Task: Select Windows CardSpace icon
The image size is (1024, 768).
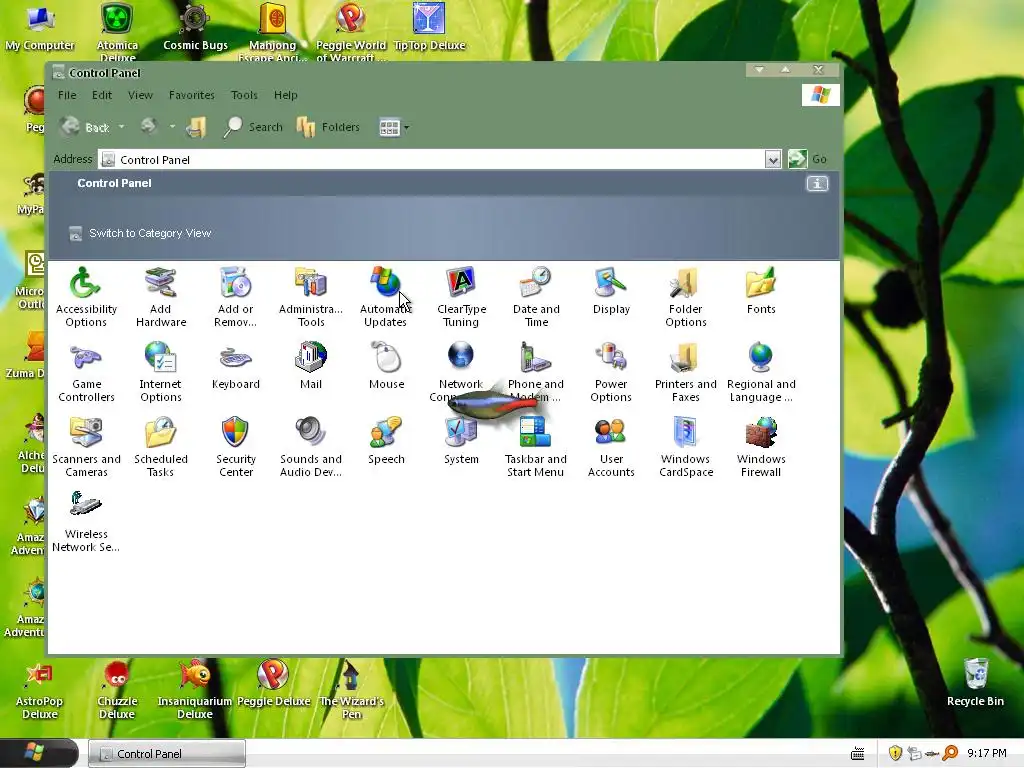Action: click(686, 447)
